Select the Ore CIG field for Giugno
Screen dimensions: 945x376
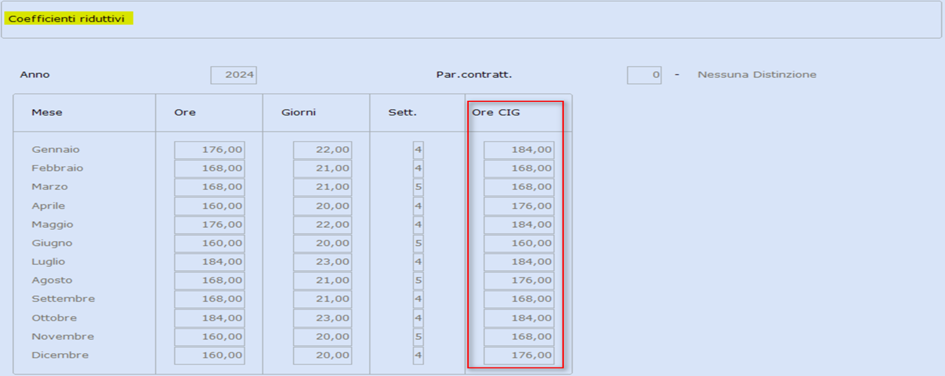(x=519, y=243)
